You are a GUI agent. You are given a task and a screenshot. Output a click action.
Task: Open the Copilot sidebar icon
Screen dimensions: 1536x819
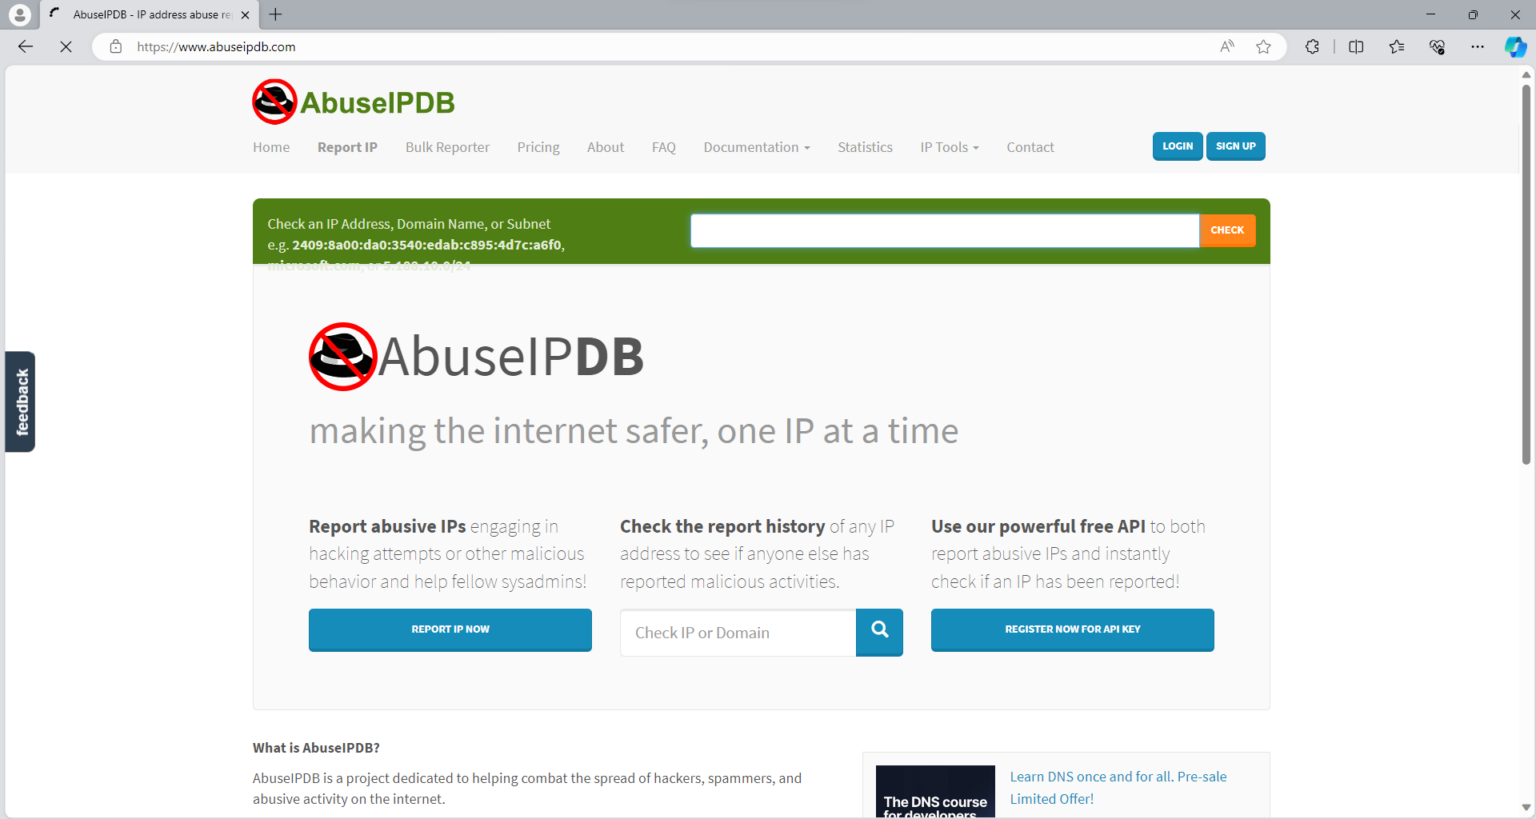coord(1515,47)
